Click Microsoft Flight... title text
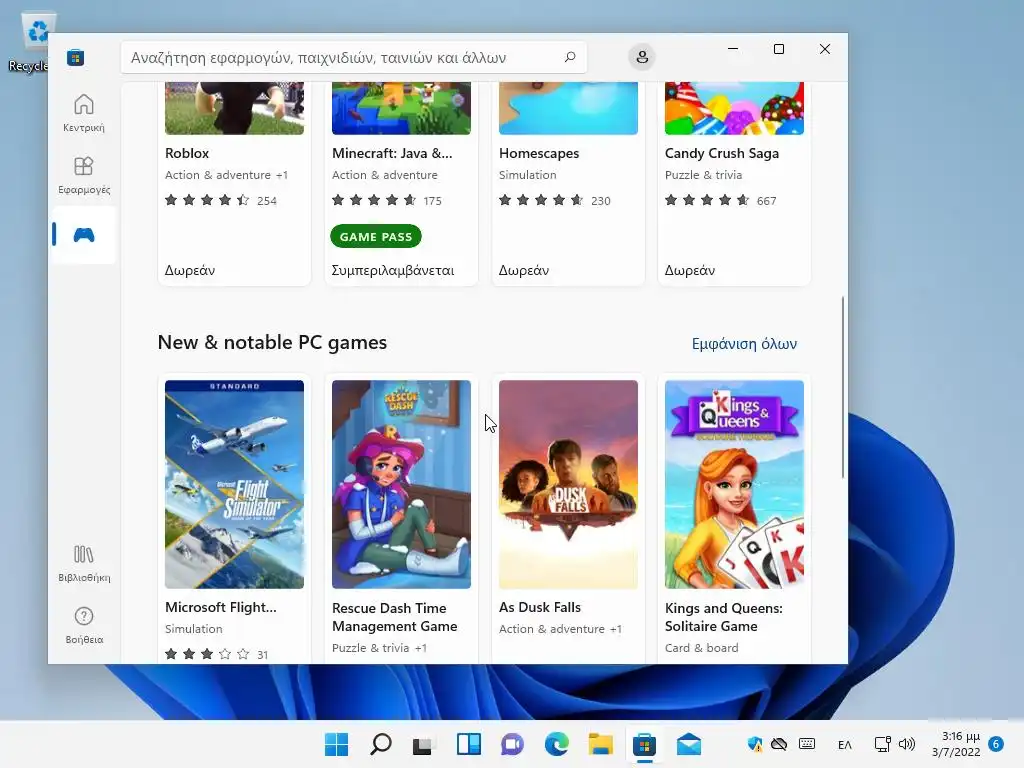Screen dimensions: 1024x768 [221, 607]
